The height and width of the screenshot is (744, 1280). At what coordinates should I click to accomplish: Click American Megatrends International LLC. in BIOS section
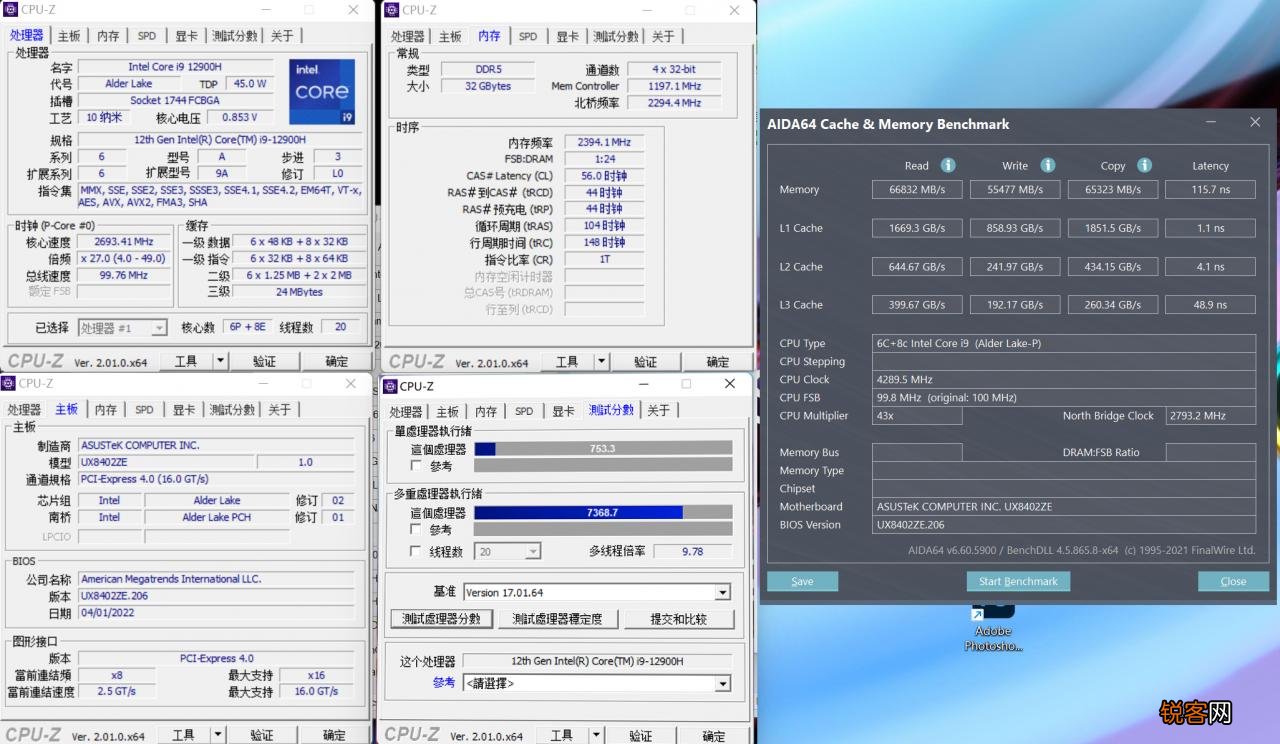coord(217,579)
